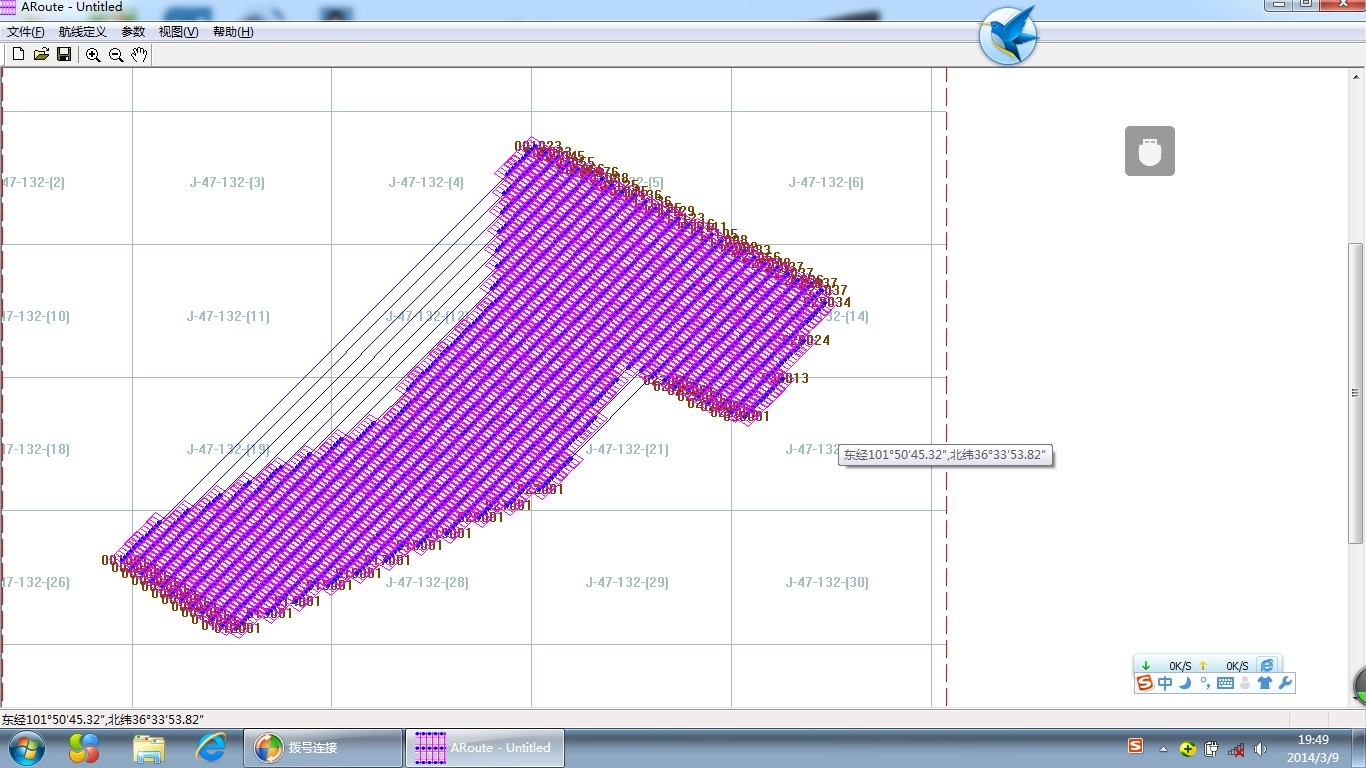
Task: Click map sheet label J-47-132-{30}
Action: coord(827,583)
